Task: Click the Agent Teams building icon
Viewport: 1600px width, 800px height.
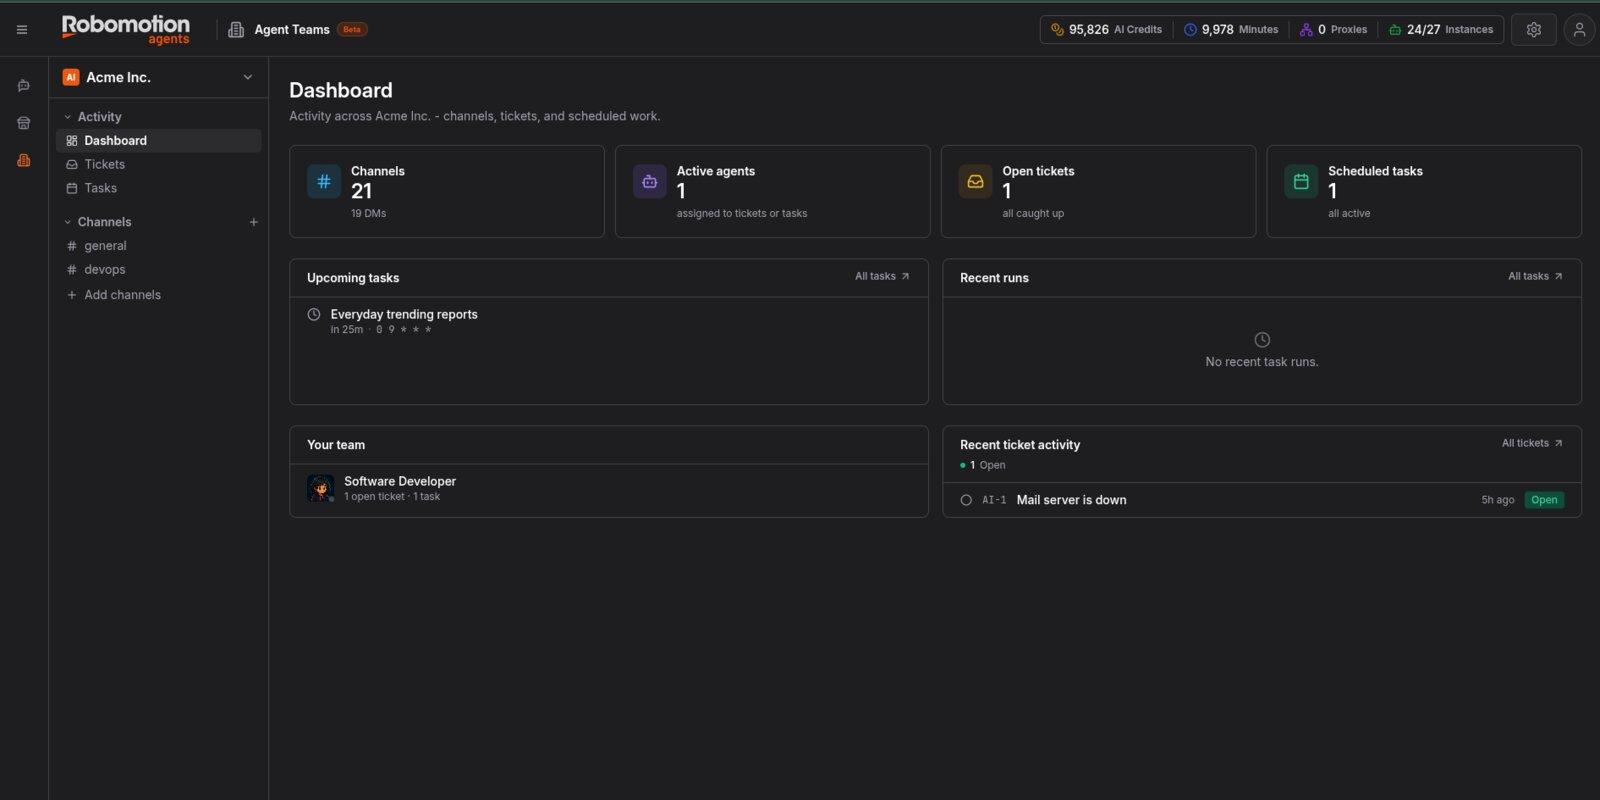Action: click(236, 30)
